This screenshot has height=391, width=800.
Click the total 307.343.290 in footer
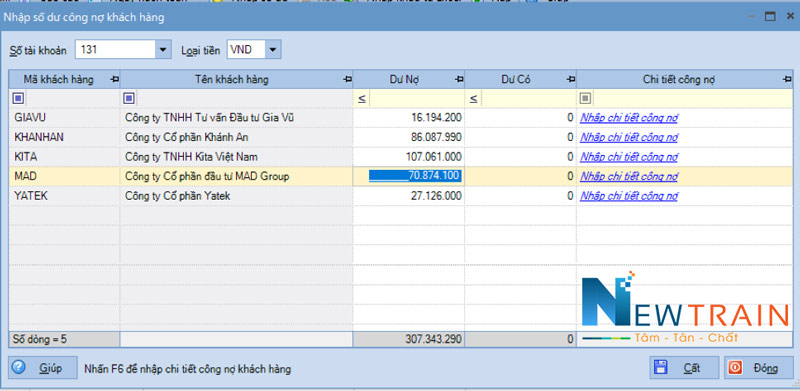pyautogui.click(x=434, y=339)
